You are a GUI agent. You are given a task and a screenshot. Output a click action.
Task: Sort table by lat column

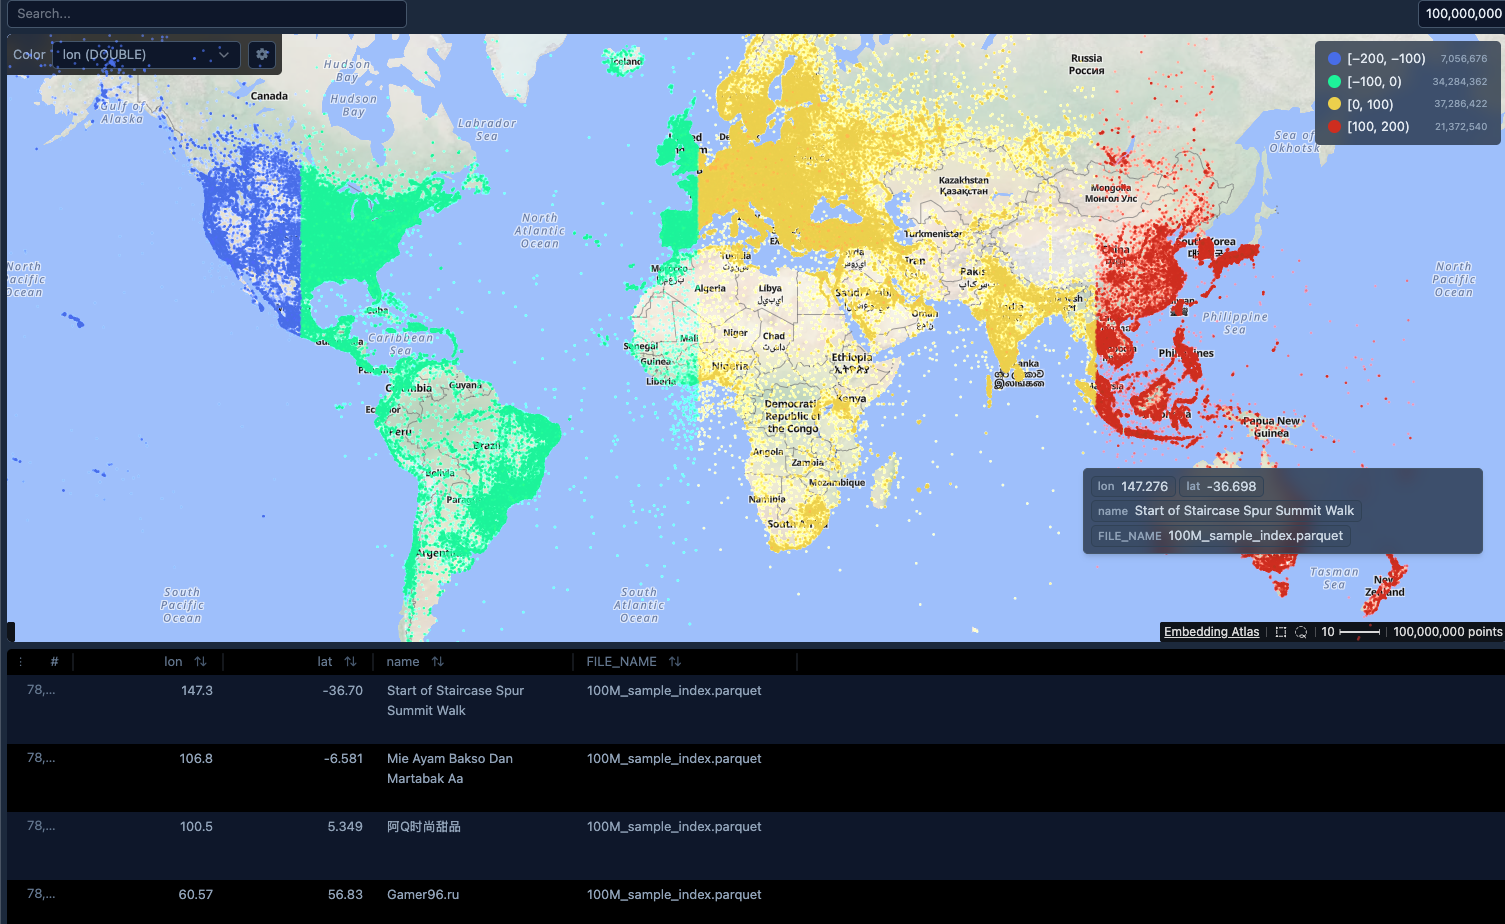point(350,662)
